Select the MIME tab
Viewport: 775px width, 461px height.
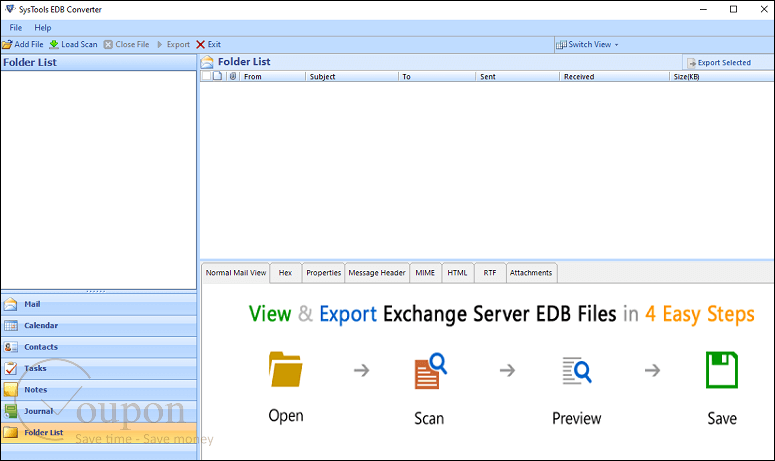(x=425, y=273)
